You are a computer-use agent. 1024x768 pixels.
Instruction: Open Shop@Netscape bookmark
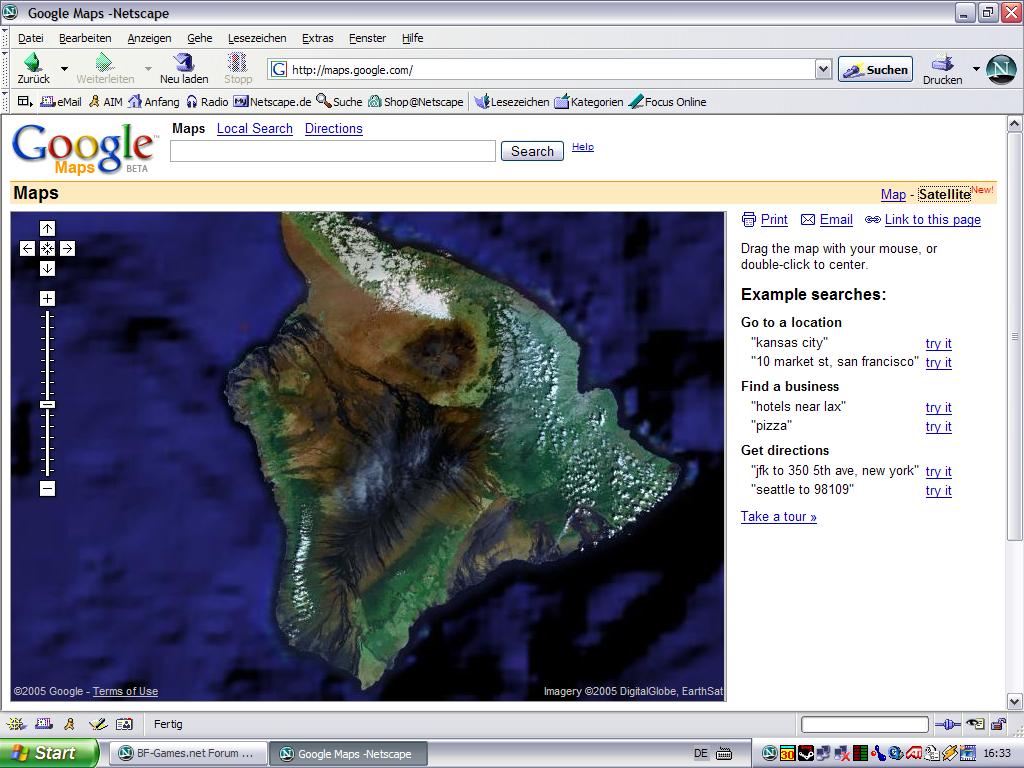tap(416, 102)
